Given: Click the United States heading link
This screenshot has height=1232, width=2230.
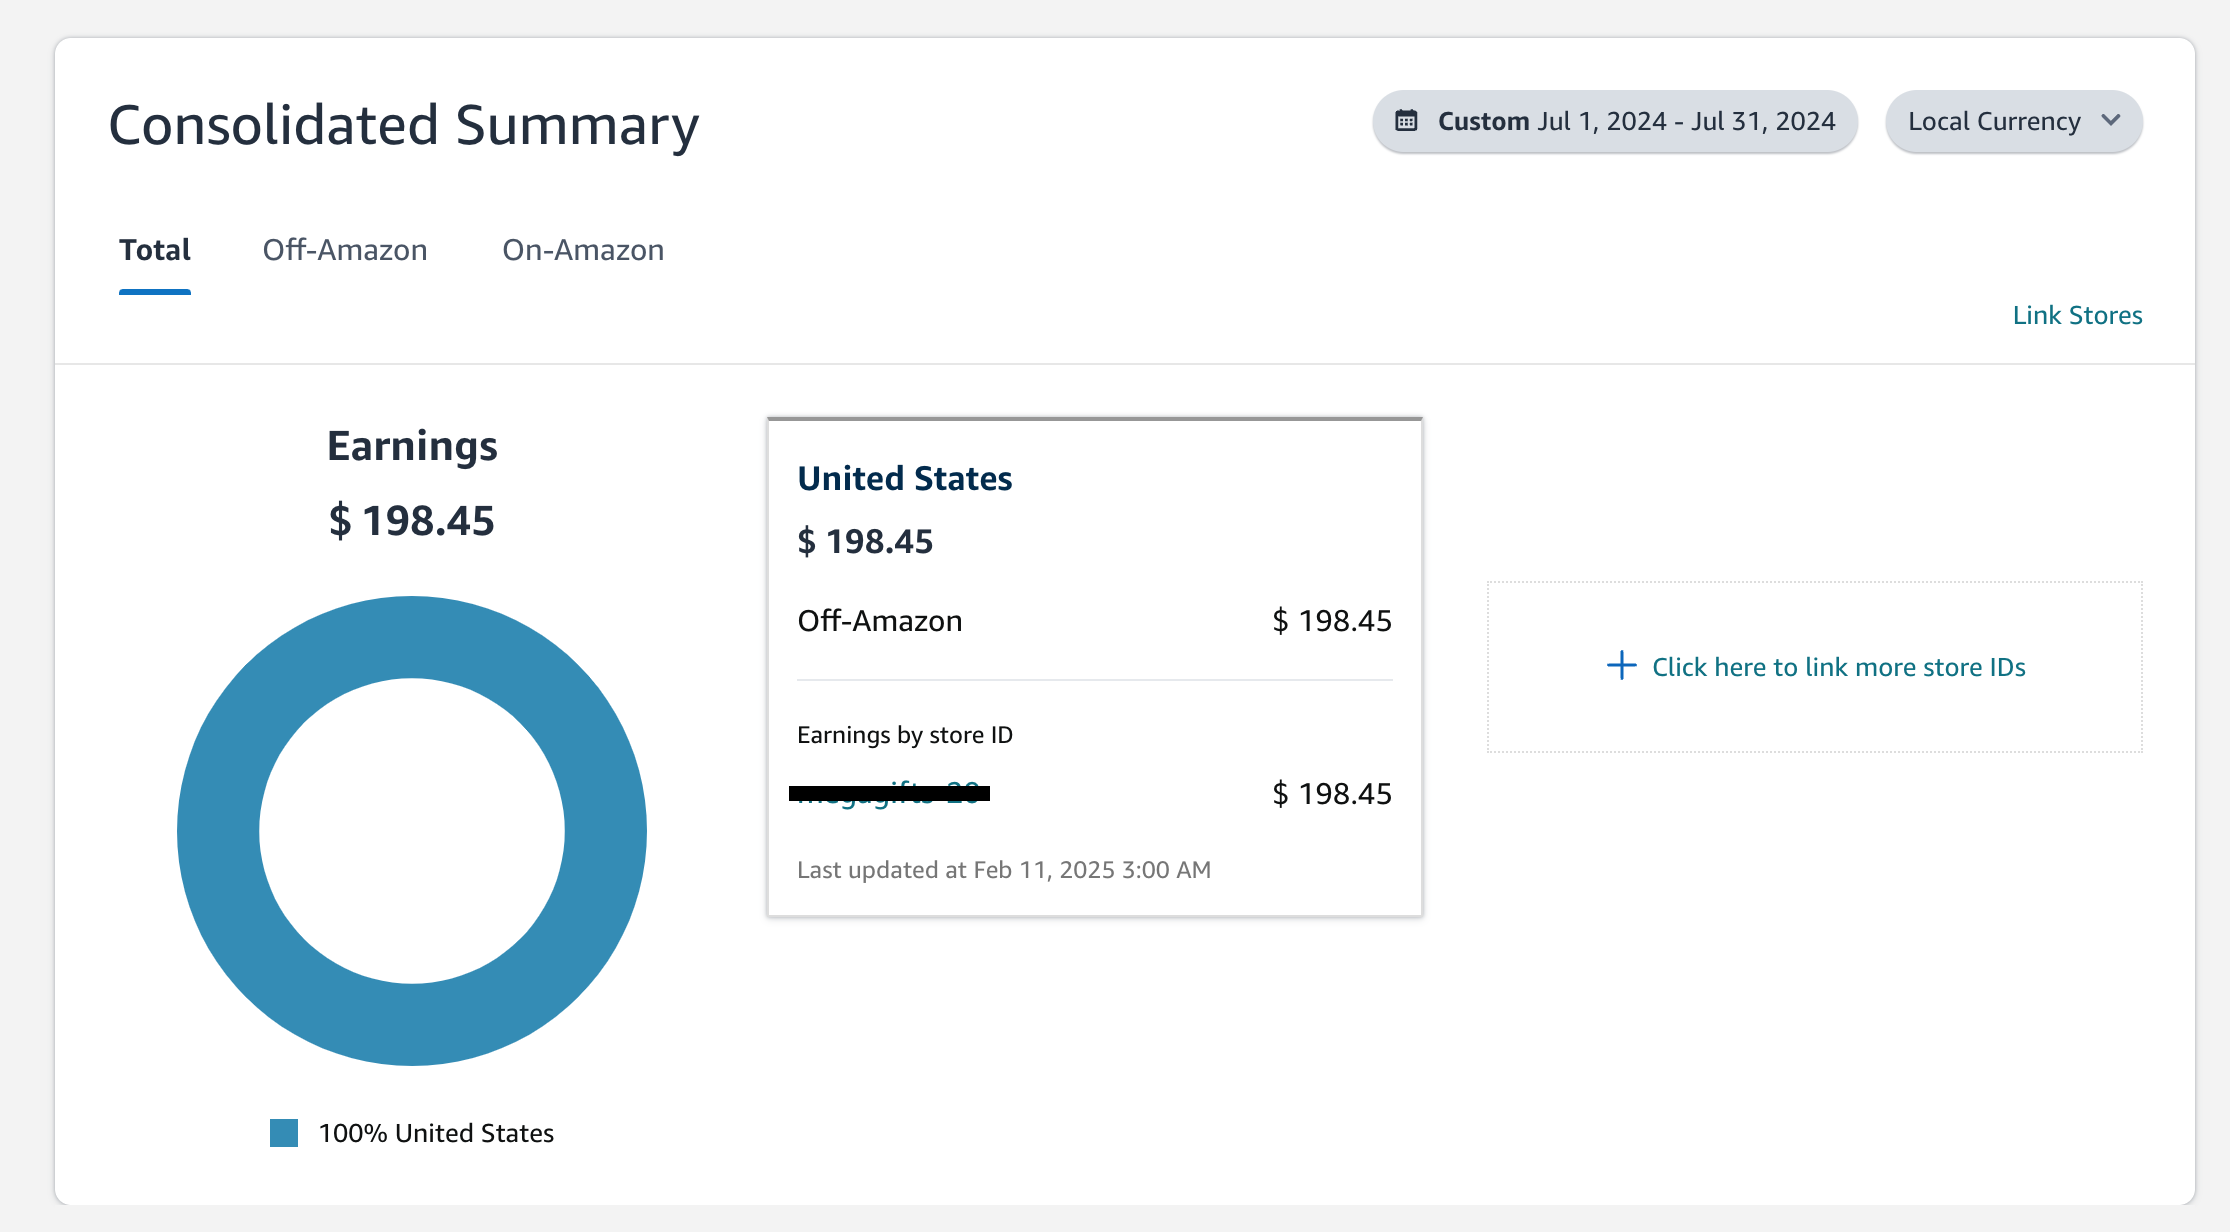Looking at the screenshot, I should [x=904, y=478].
